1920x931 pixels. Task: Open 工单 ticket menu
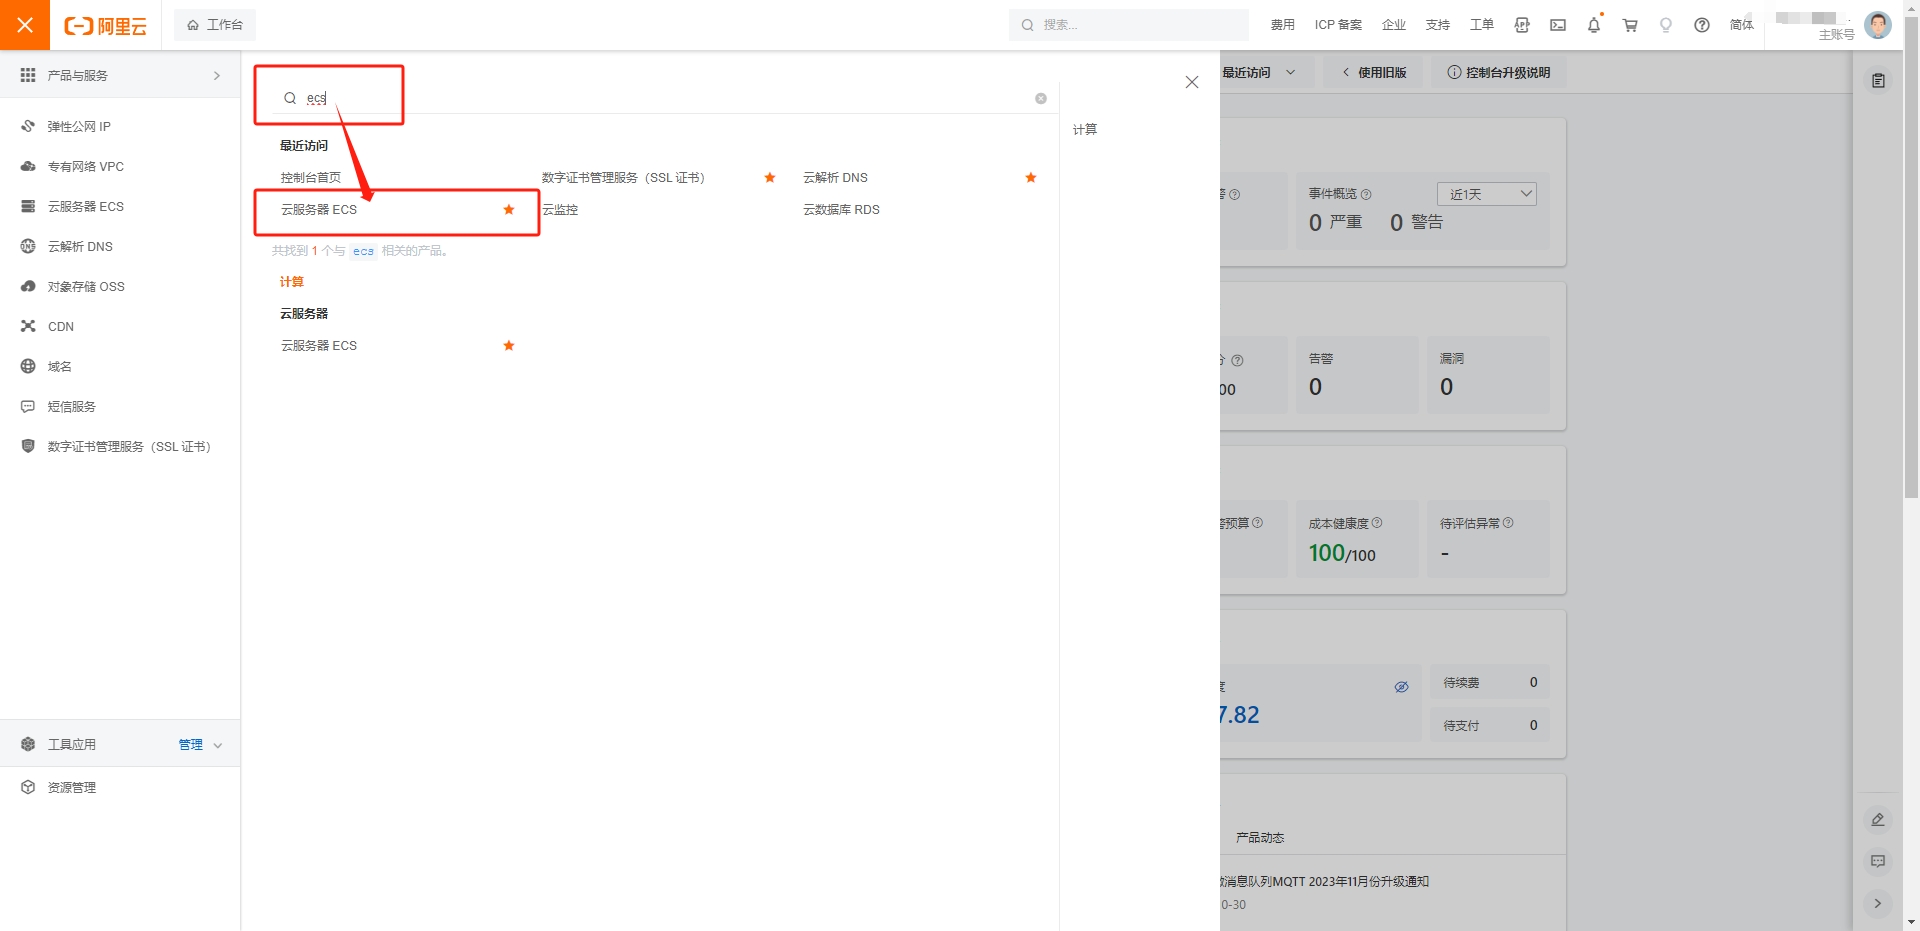pos(1482,25)
